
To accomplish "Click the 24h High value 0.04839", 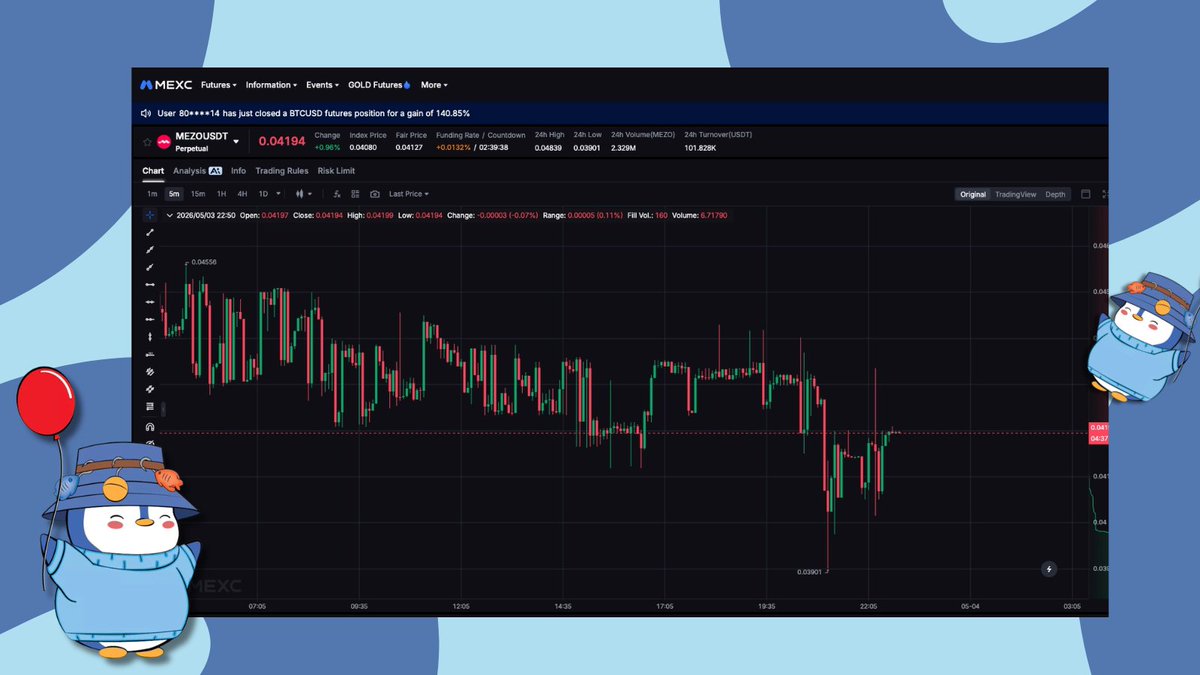I will pyautogui.click(x=549, y=148).
